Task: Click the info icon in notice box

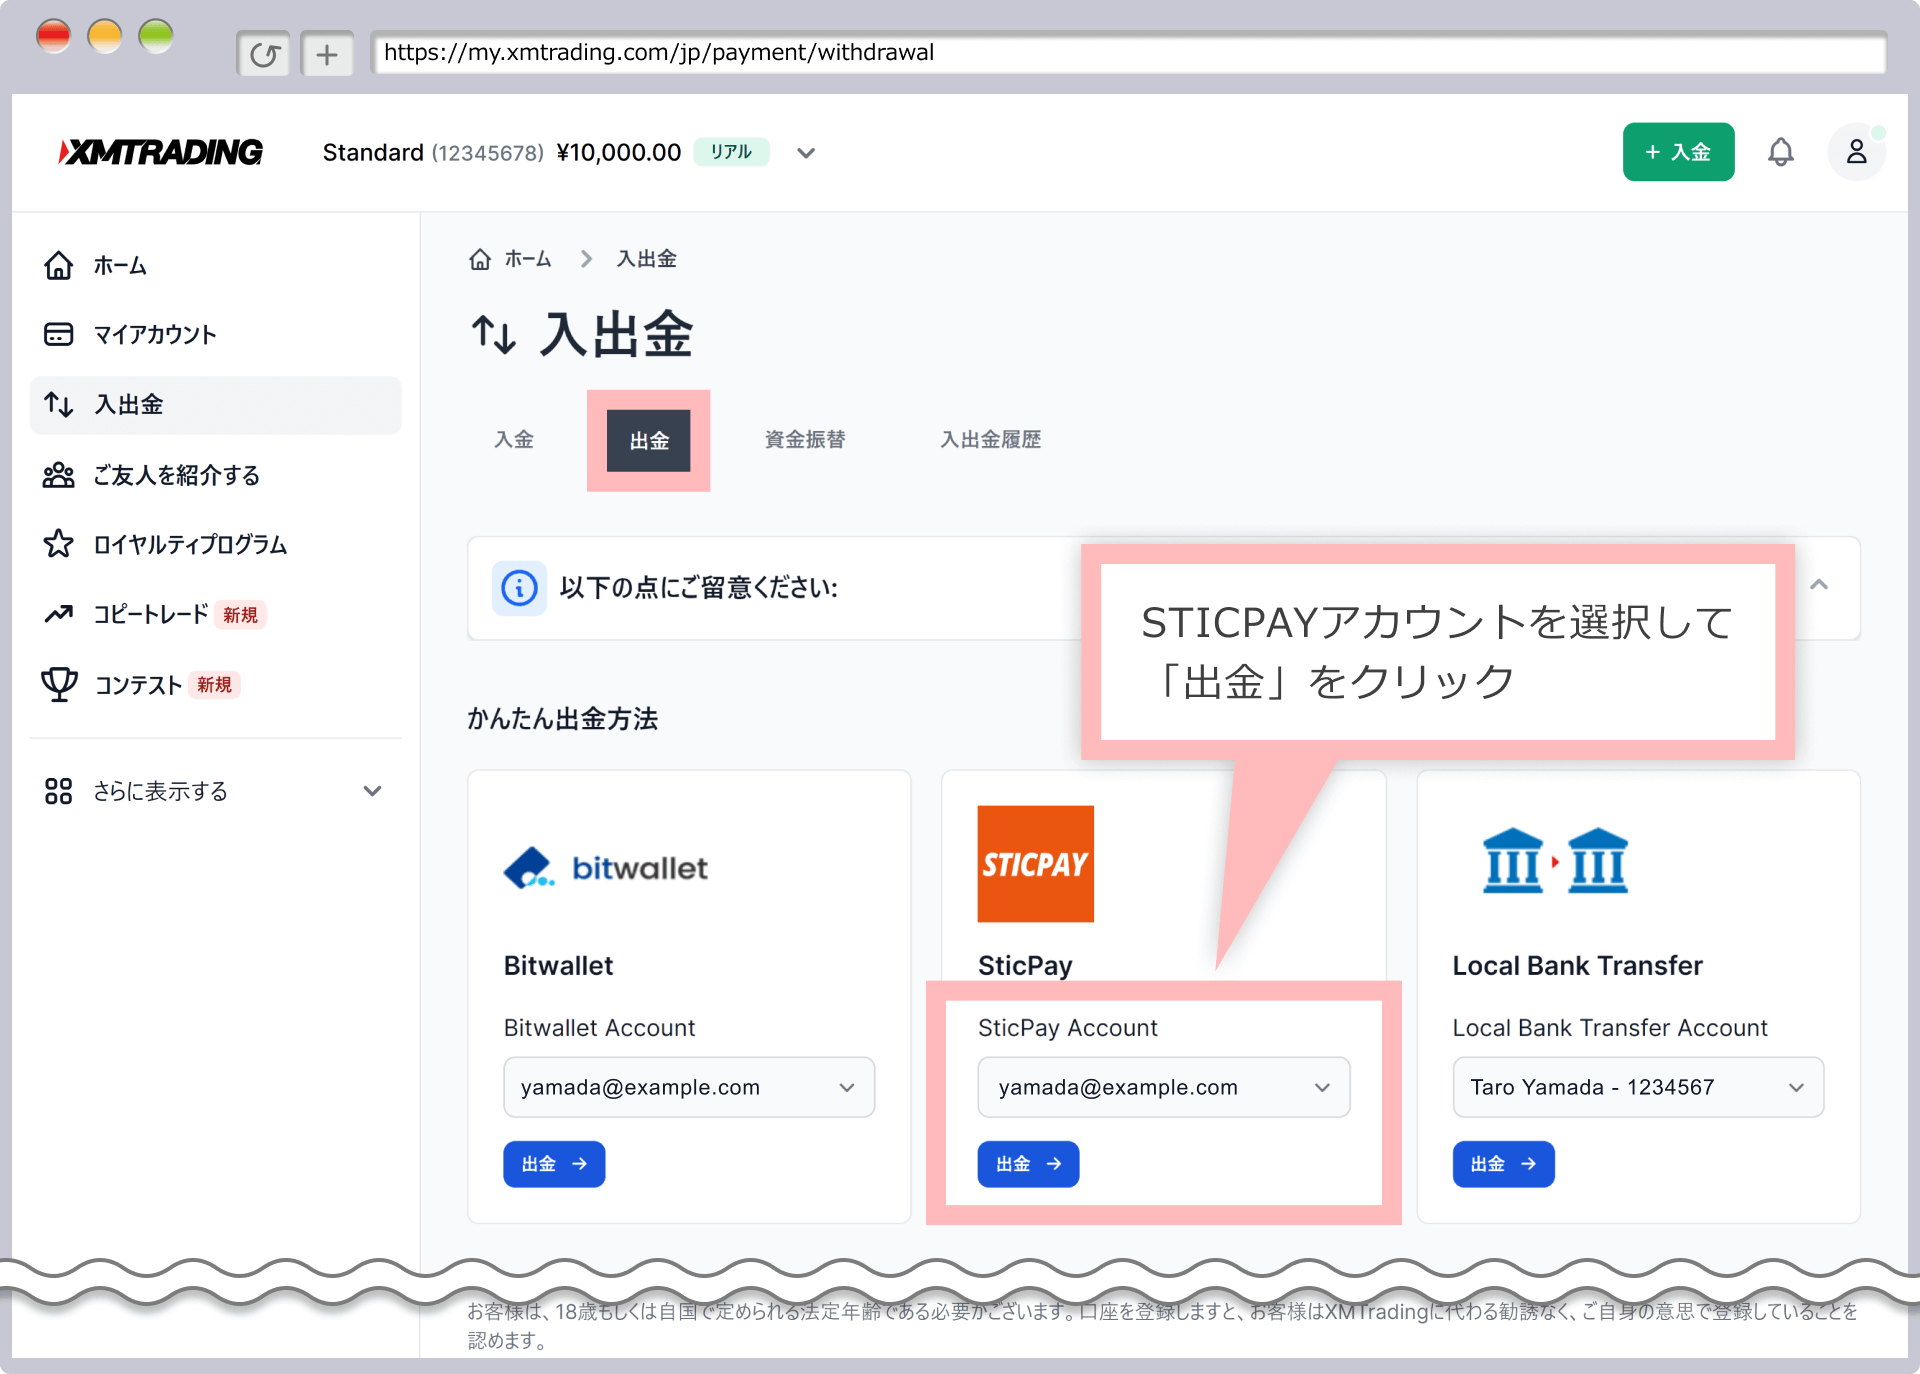Action: [519, 588]
